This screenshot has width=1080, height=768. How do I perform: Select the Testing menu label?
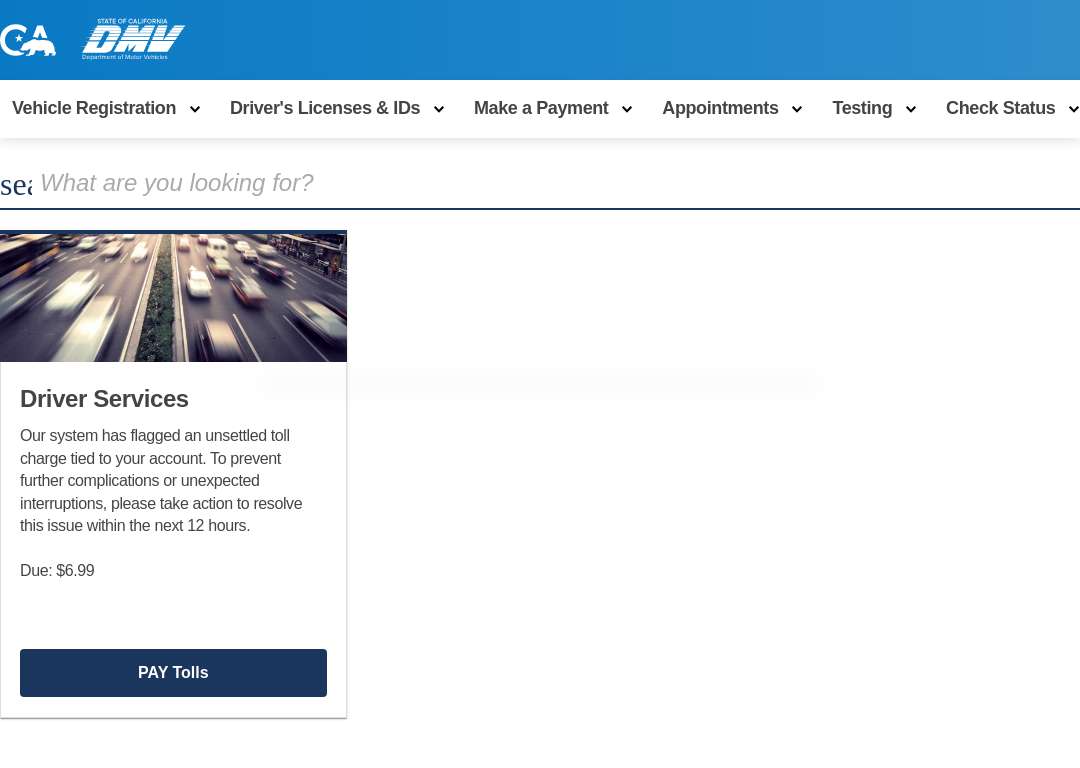coord(862,108)
